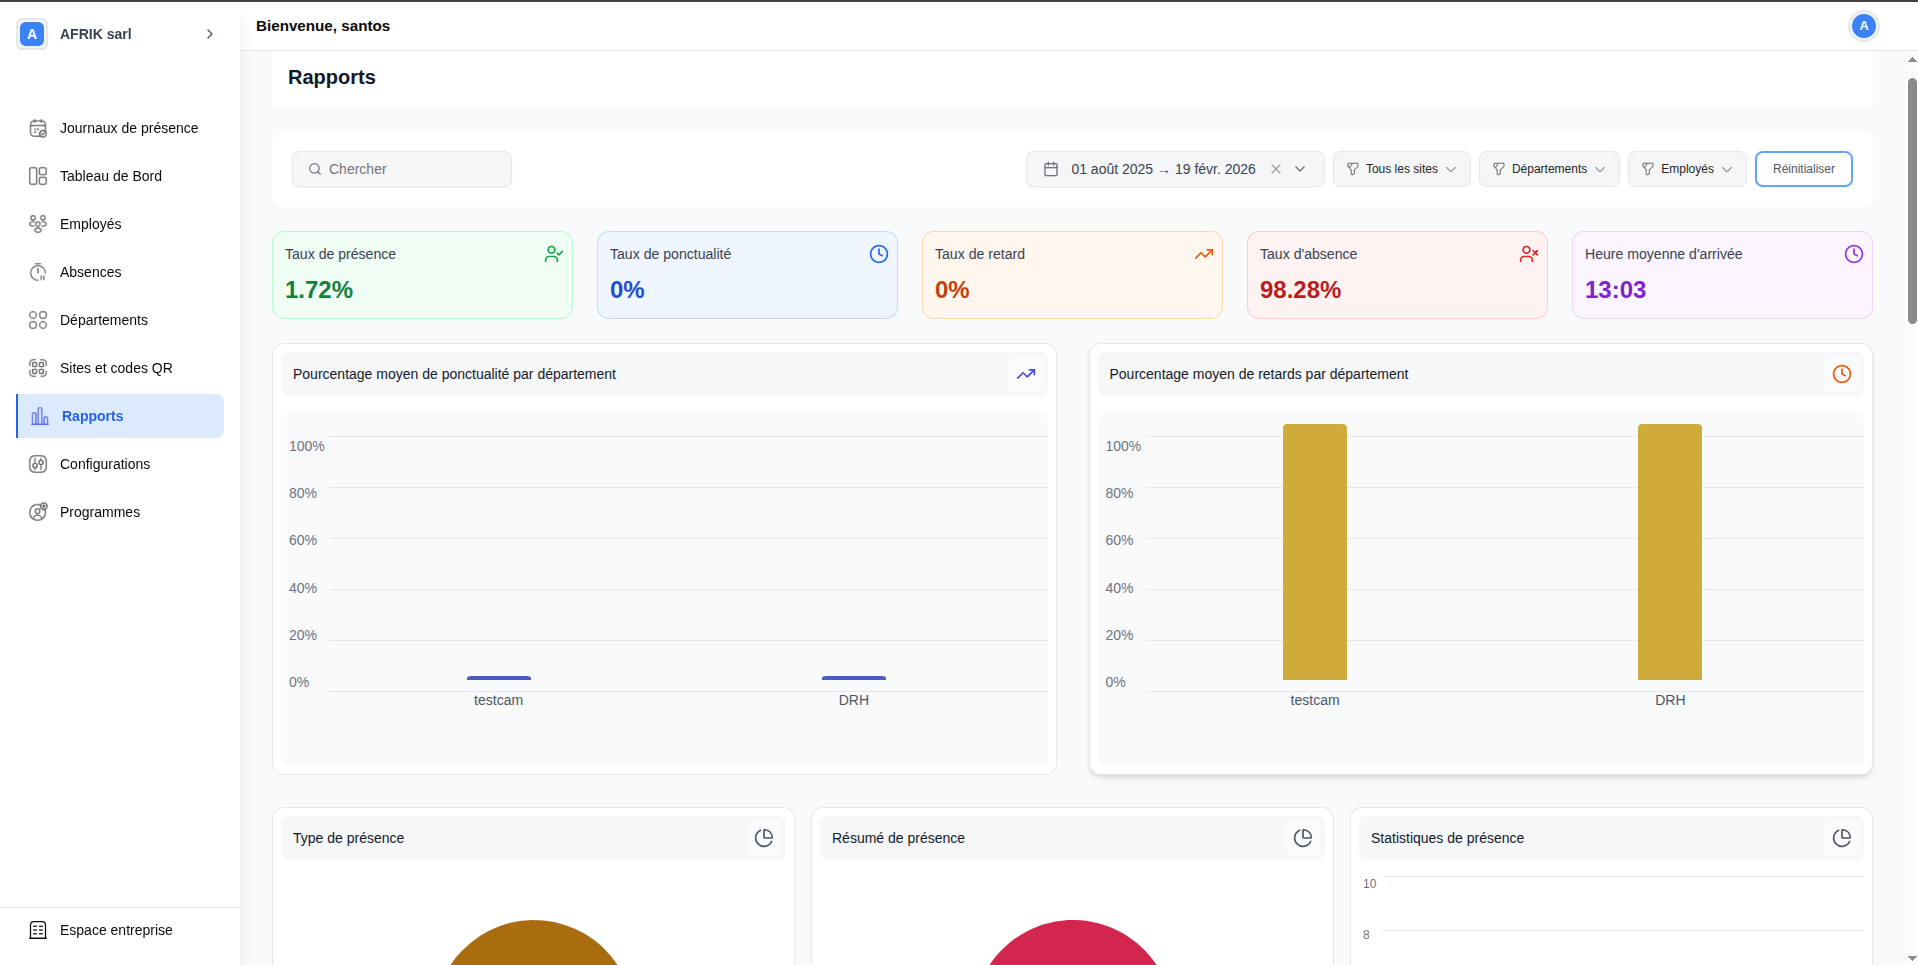This screenshot has width=1918, height=965.
Task: Navigate to the Configurations menu item
Action: [105, 464]
